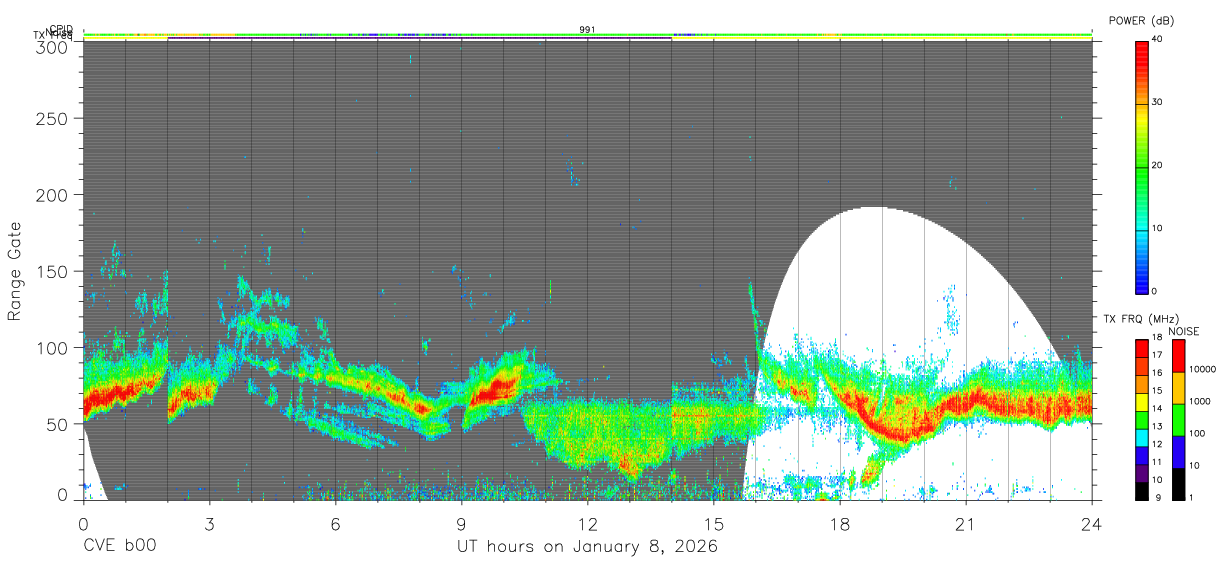
Task: Select the 11 label on the TX FRQ legend
Action: [x=1158, y=462]
